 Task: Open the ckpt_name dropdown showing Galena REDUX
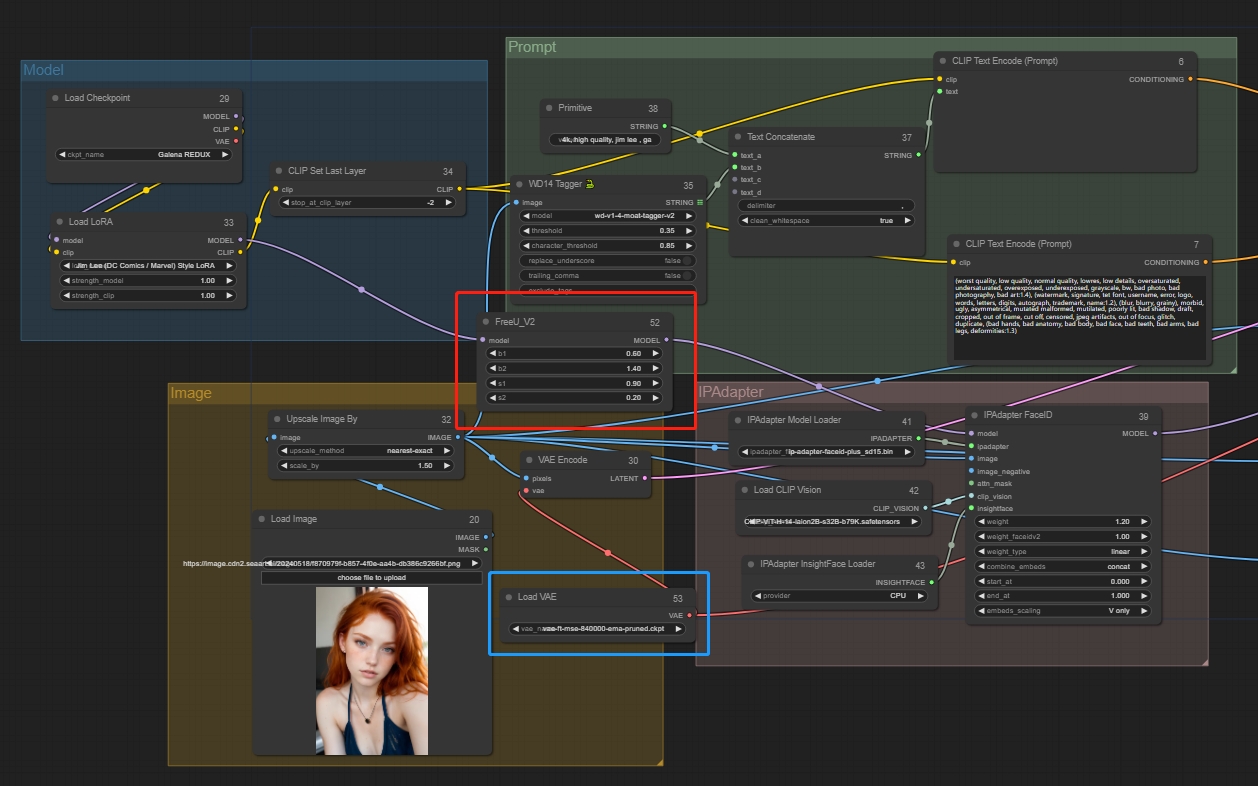[x=144, y=155]
